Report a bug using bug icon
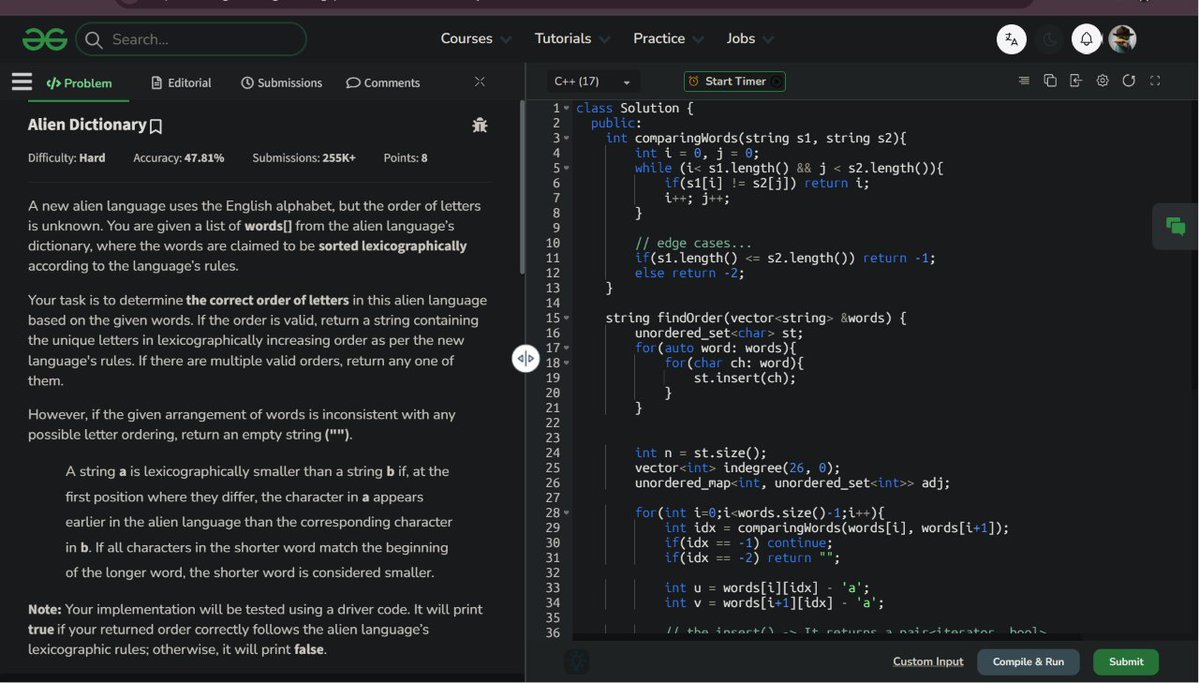The image size is (1199, 683). click(x=479, y=125)
